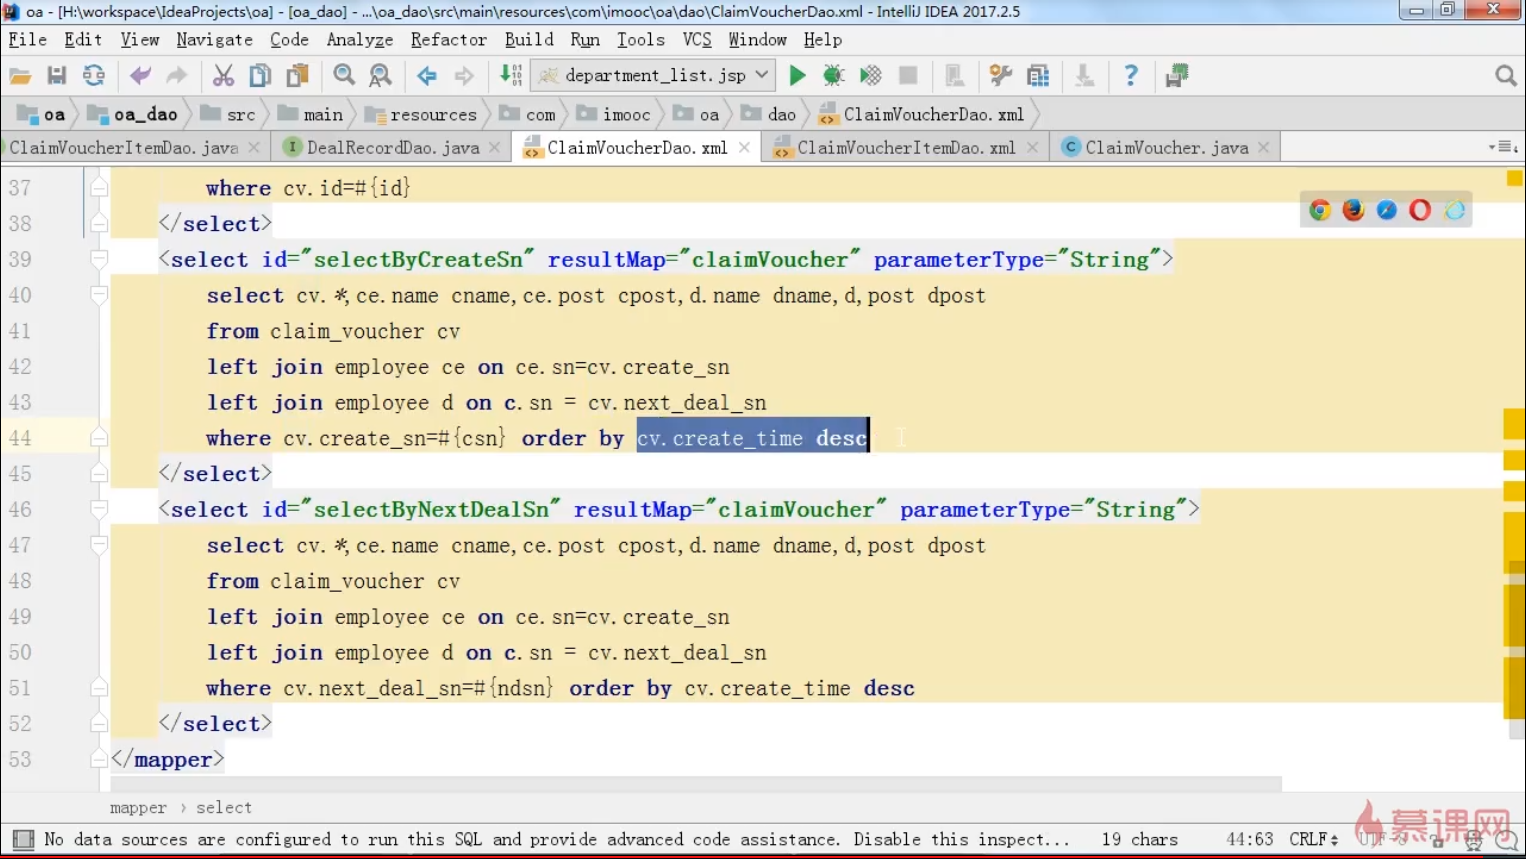1526x859 pixels.
Task: Click the Synchronize refresh icon
Action: (x=94, y=76)
